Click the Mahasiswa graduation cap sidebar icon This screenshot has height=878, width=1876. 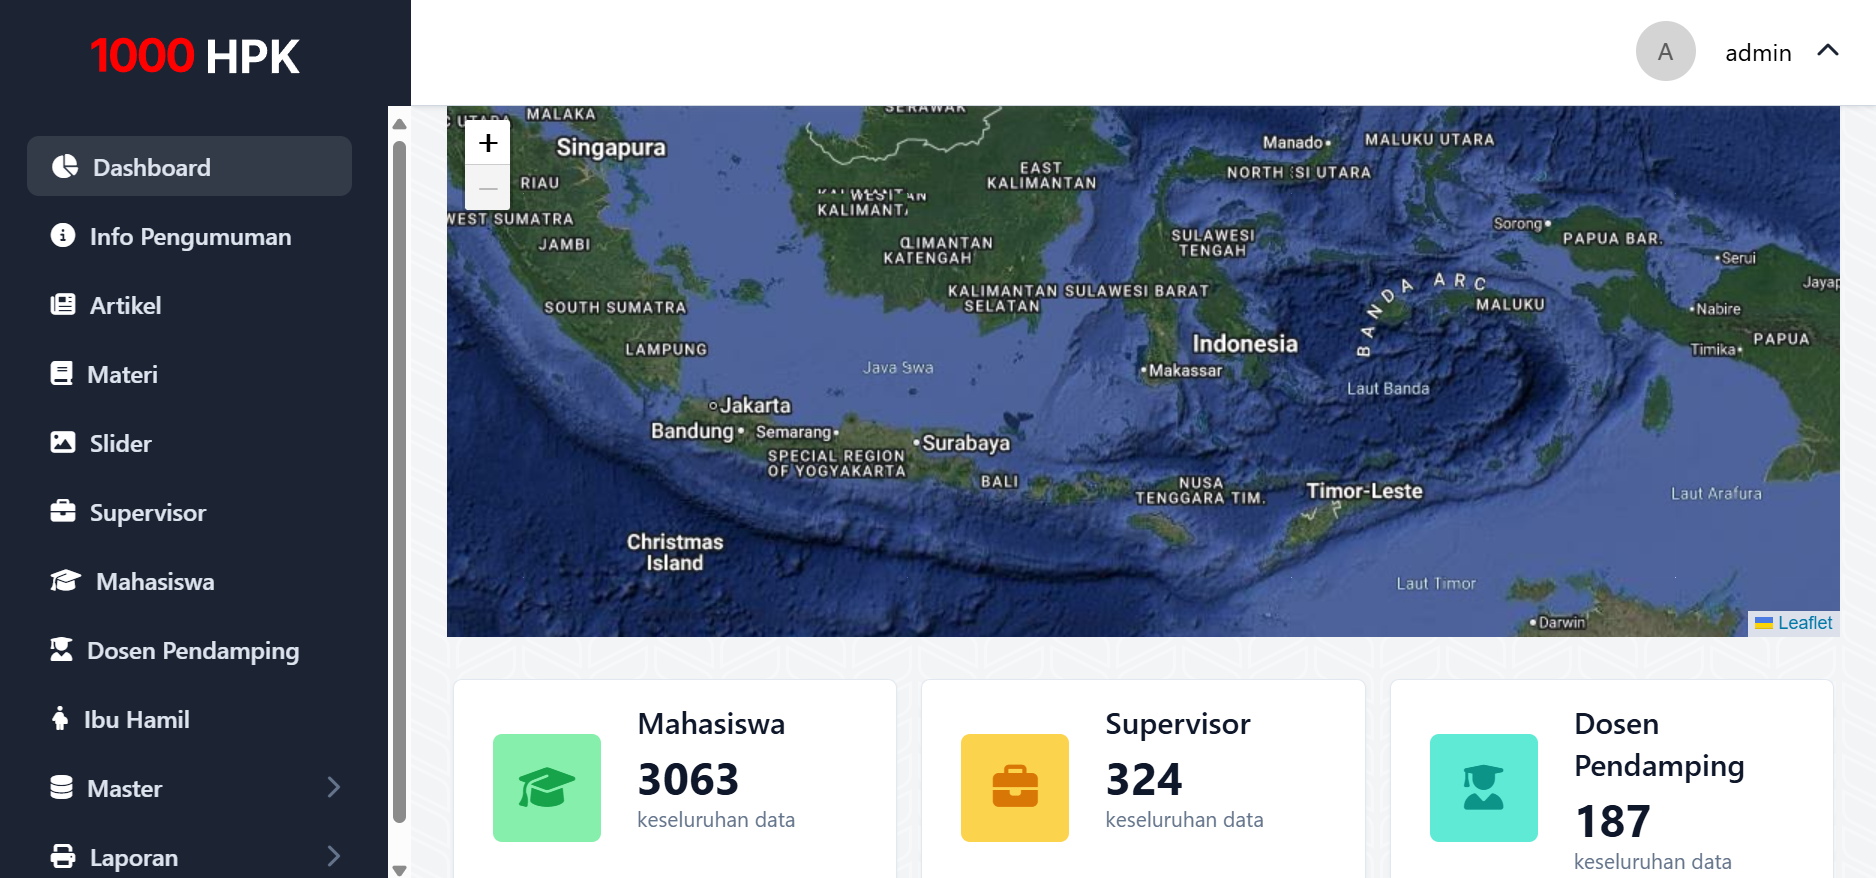tap(65, 581)
